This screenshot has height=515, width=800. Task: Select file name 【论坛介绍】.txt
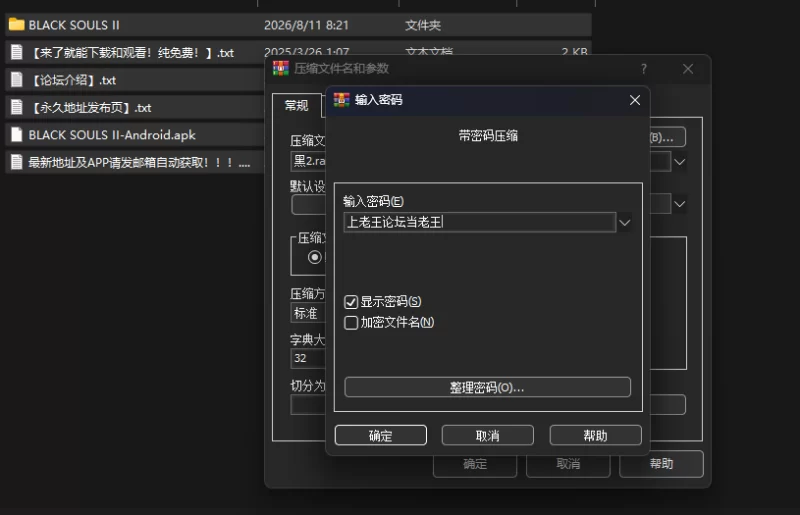(72, 80)
